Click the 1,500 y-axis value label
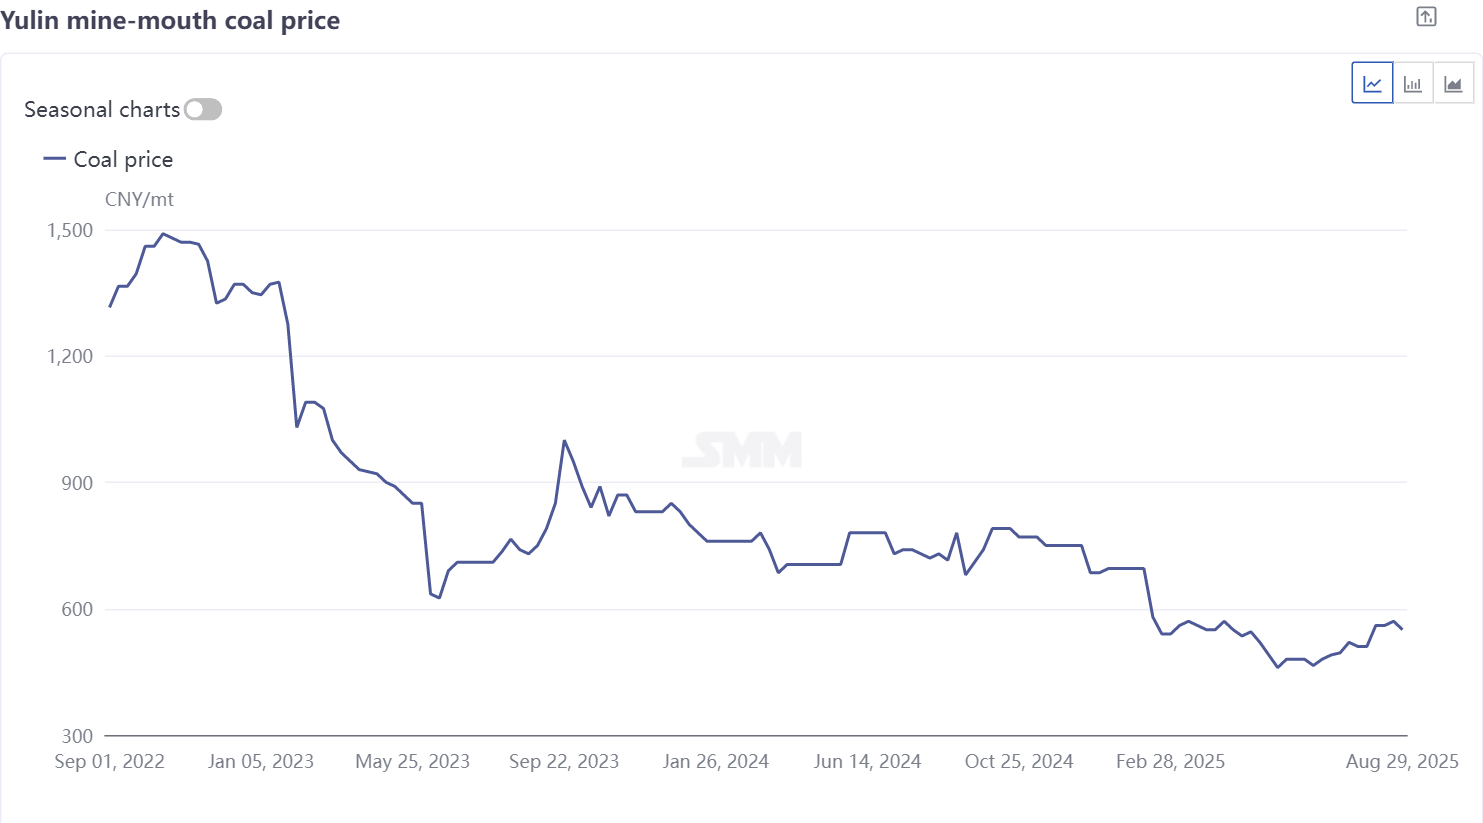The width and height of the screenshot is (1483, 823). click(x=70, y=231)
